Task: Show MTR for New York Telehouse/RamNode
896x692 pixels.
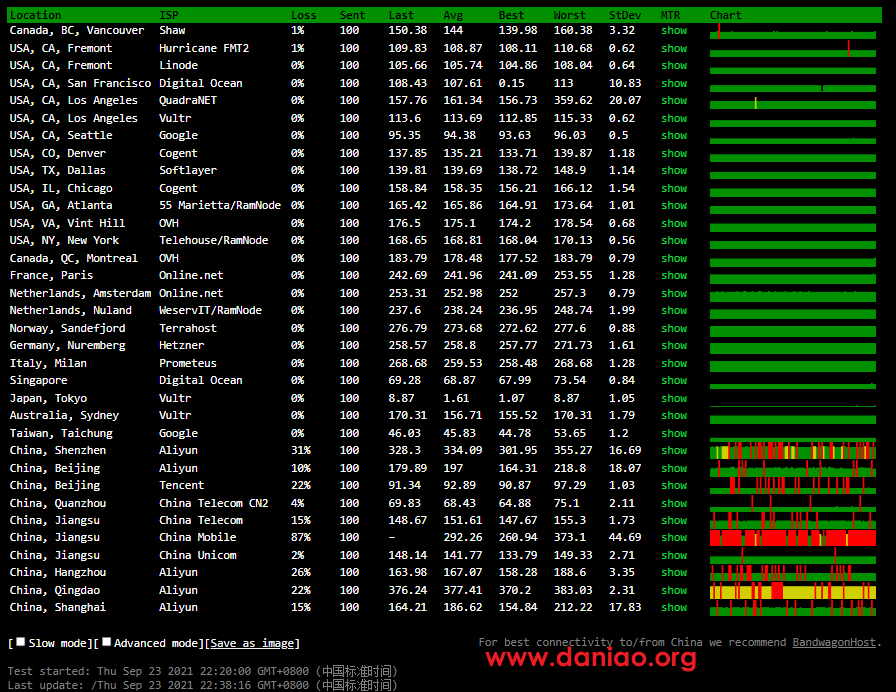Action: coord(674,240)
